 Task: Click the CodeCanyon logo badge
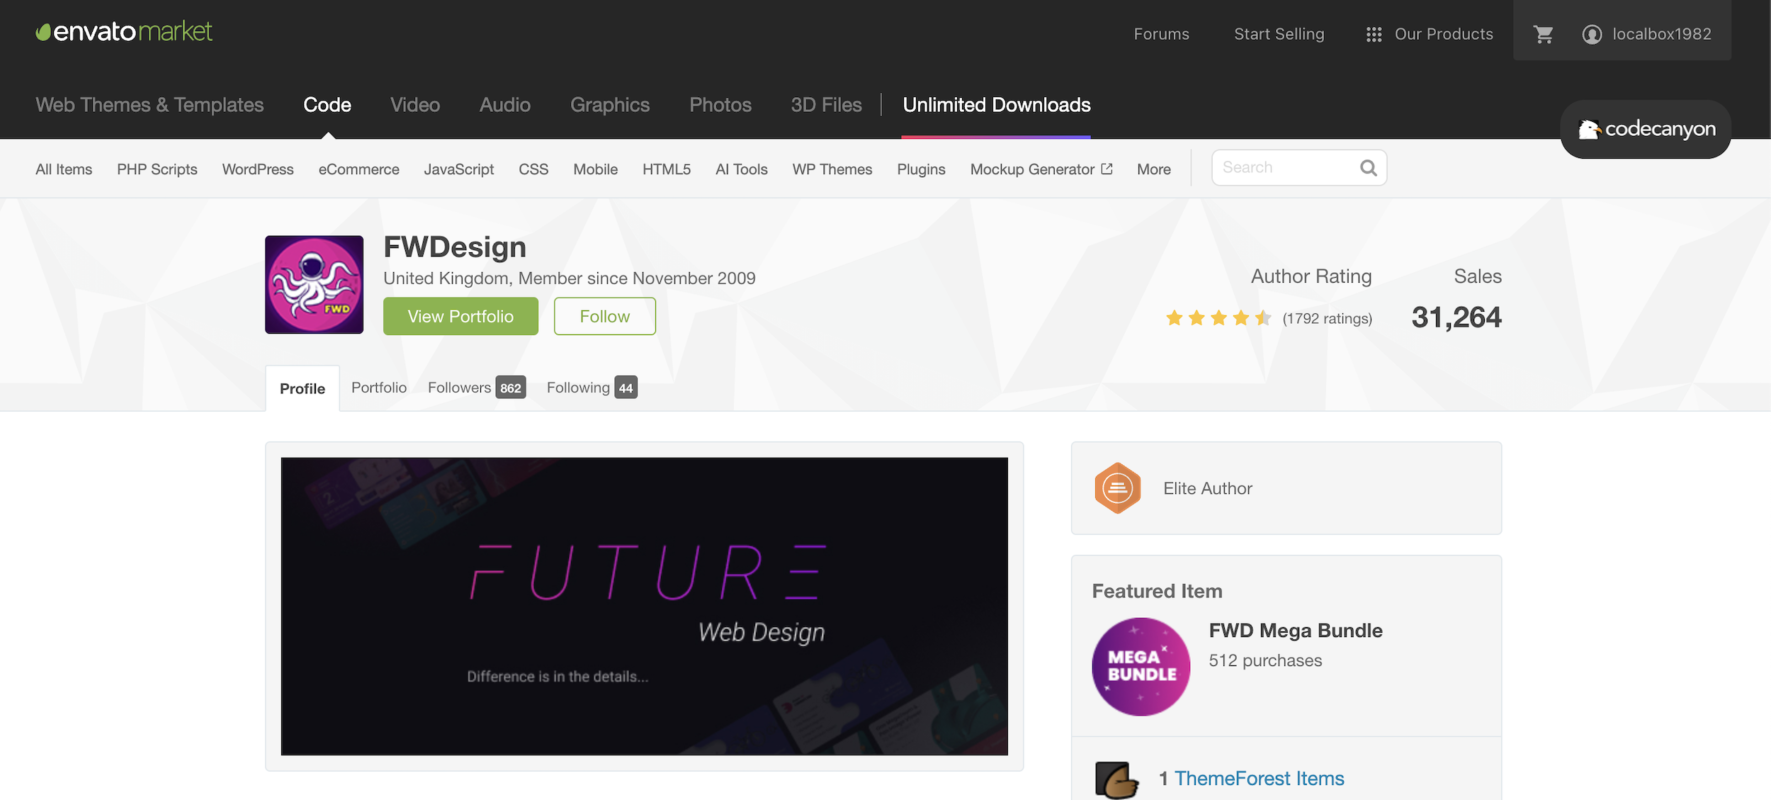[1646, 129]
